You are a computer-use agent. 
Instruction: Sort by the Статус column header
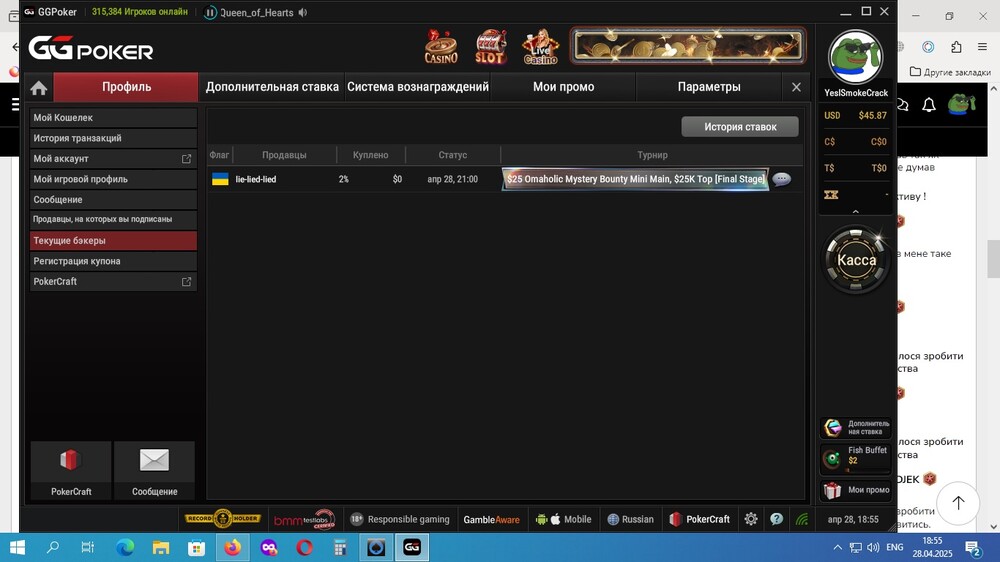452,155
